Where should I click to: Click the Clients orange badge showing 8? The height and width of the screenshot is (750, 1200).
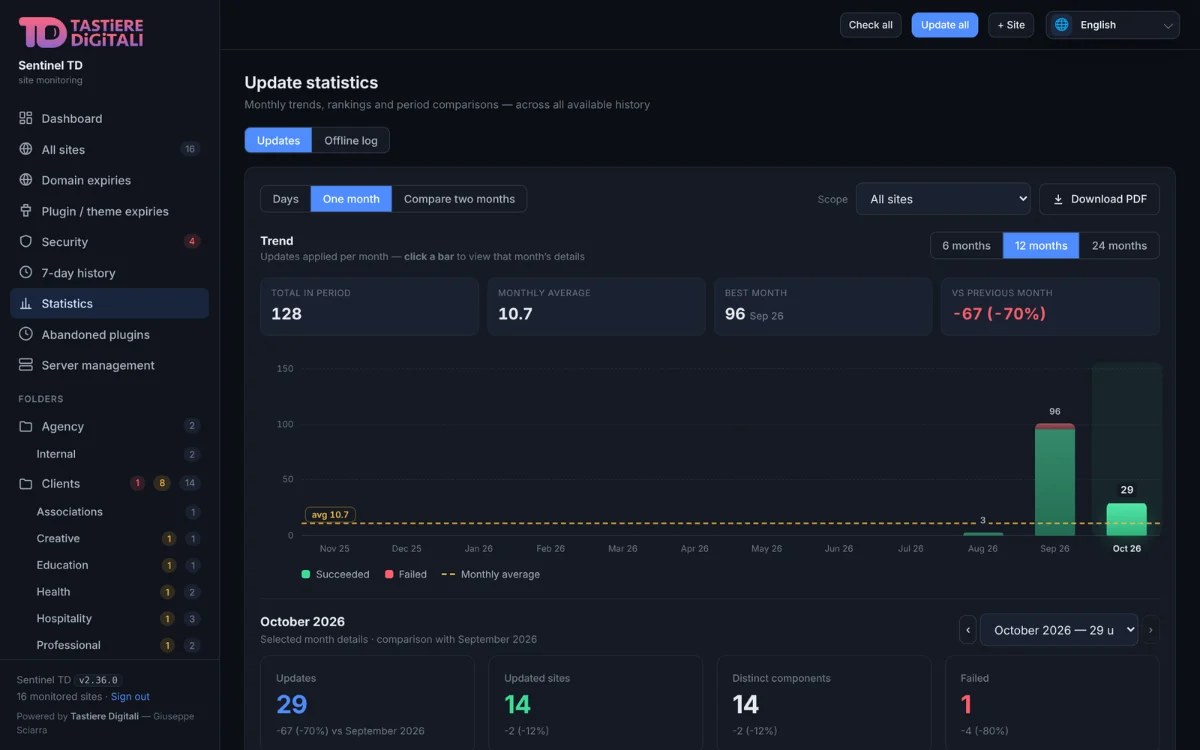click(162, 483)
